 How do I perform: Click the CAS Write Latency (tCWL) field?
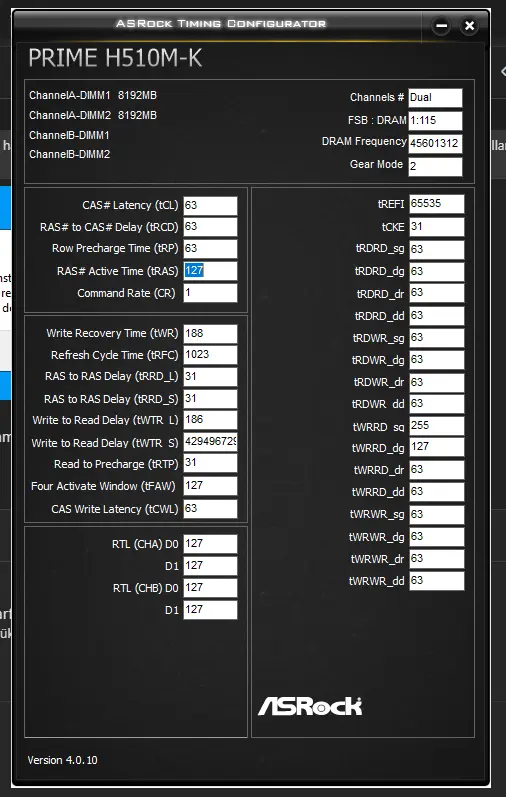pyautogui.click(x=210, y=509)
